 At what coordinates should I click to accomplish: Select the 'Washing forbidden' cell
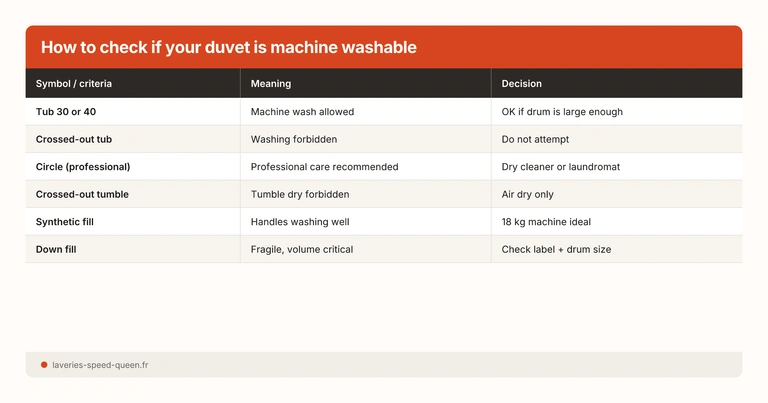click(x=365, y=139)
